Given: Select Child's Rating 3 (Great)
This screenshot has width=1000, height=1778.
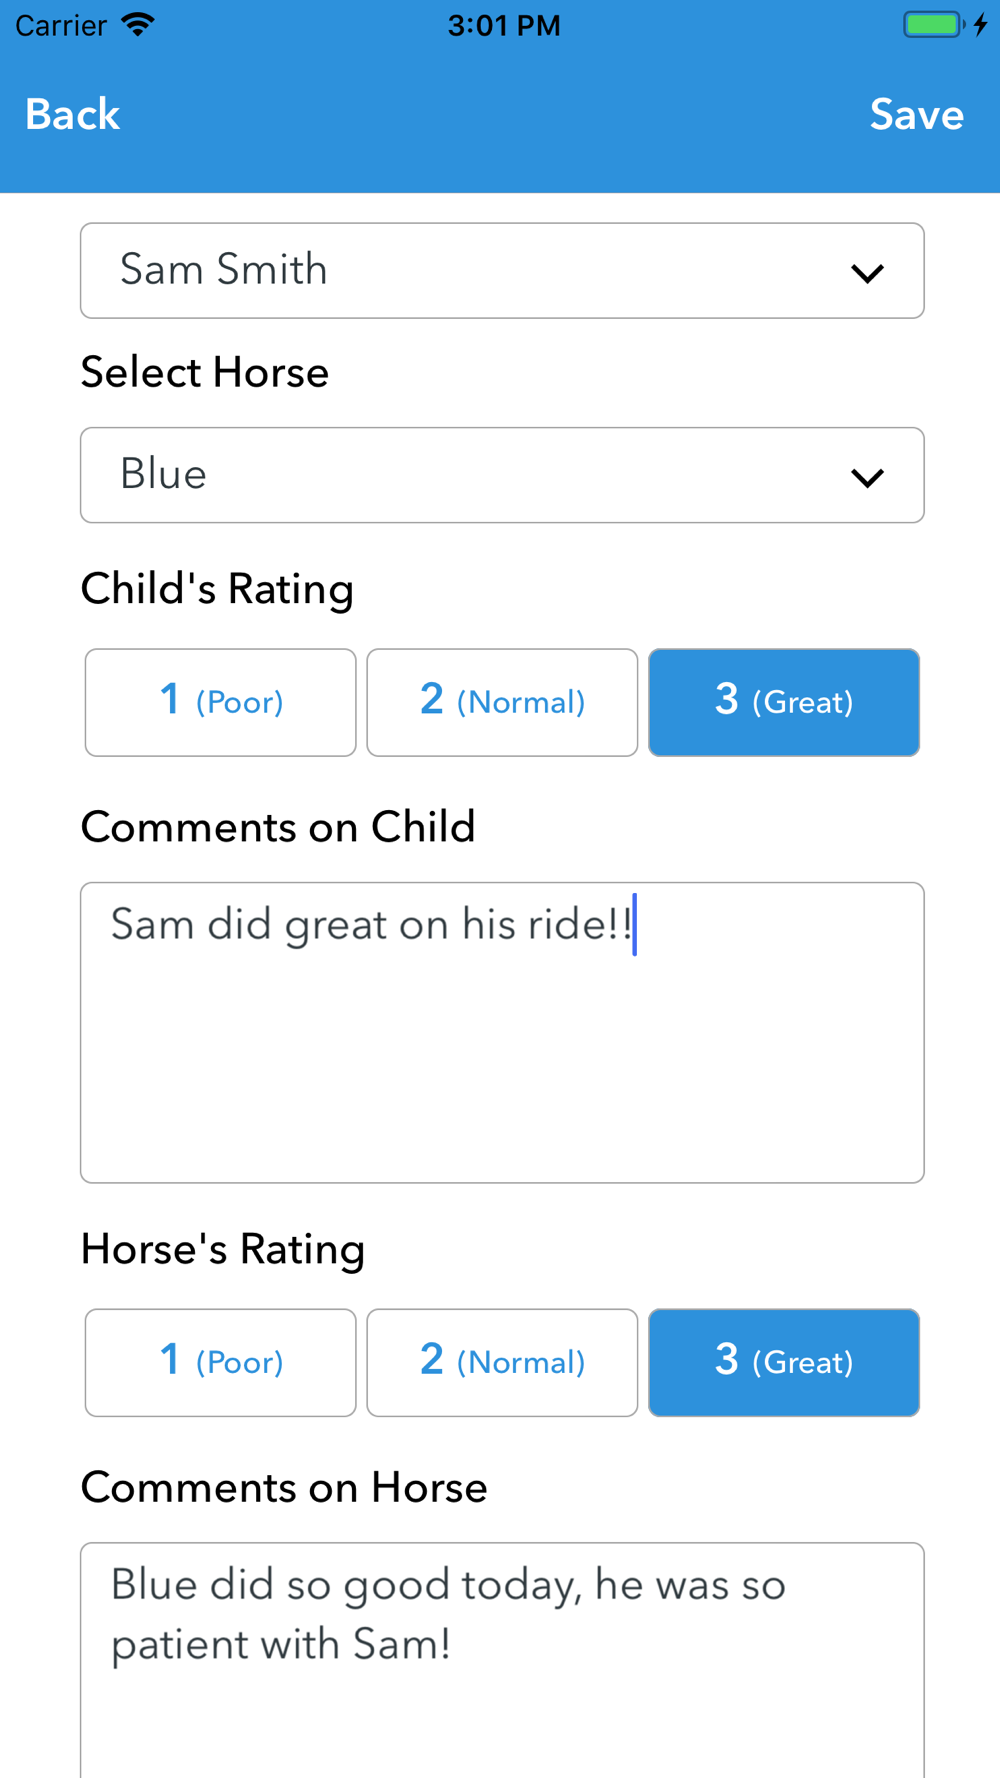Looking at the screenshot, I should click(x=784, y=702).
